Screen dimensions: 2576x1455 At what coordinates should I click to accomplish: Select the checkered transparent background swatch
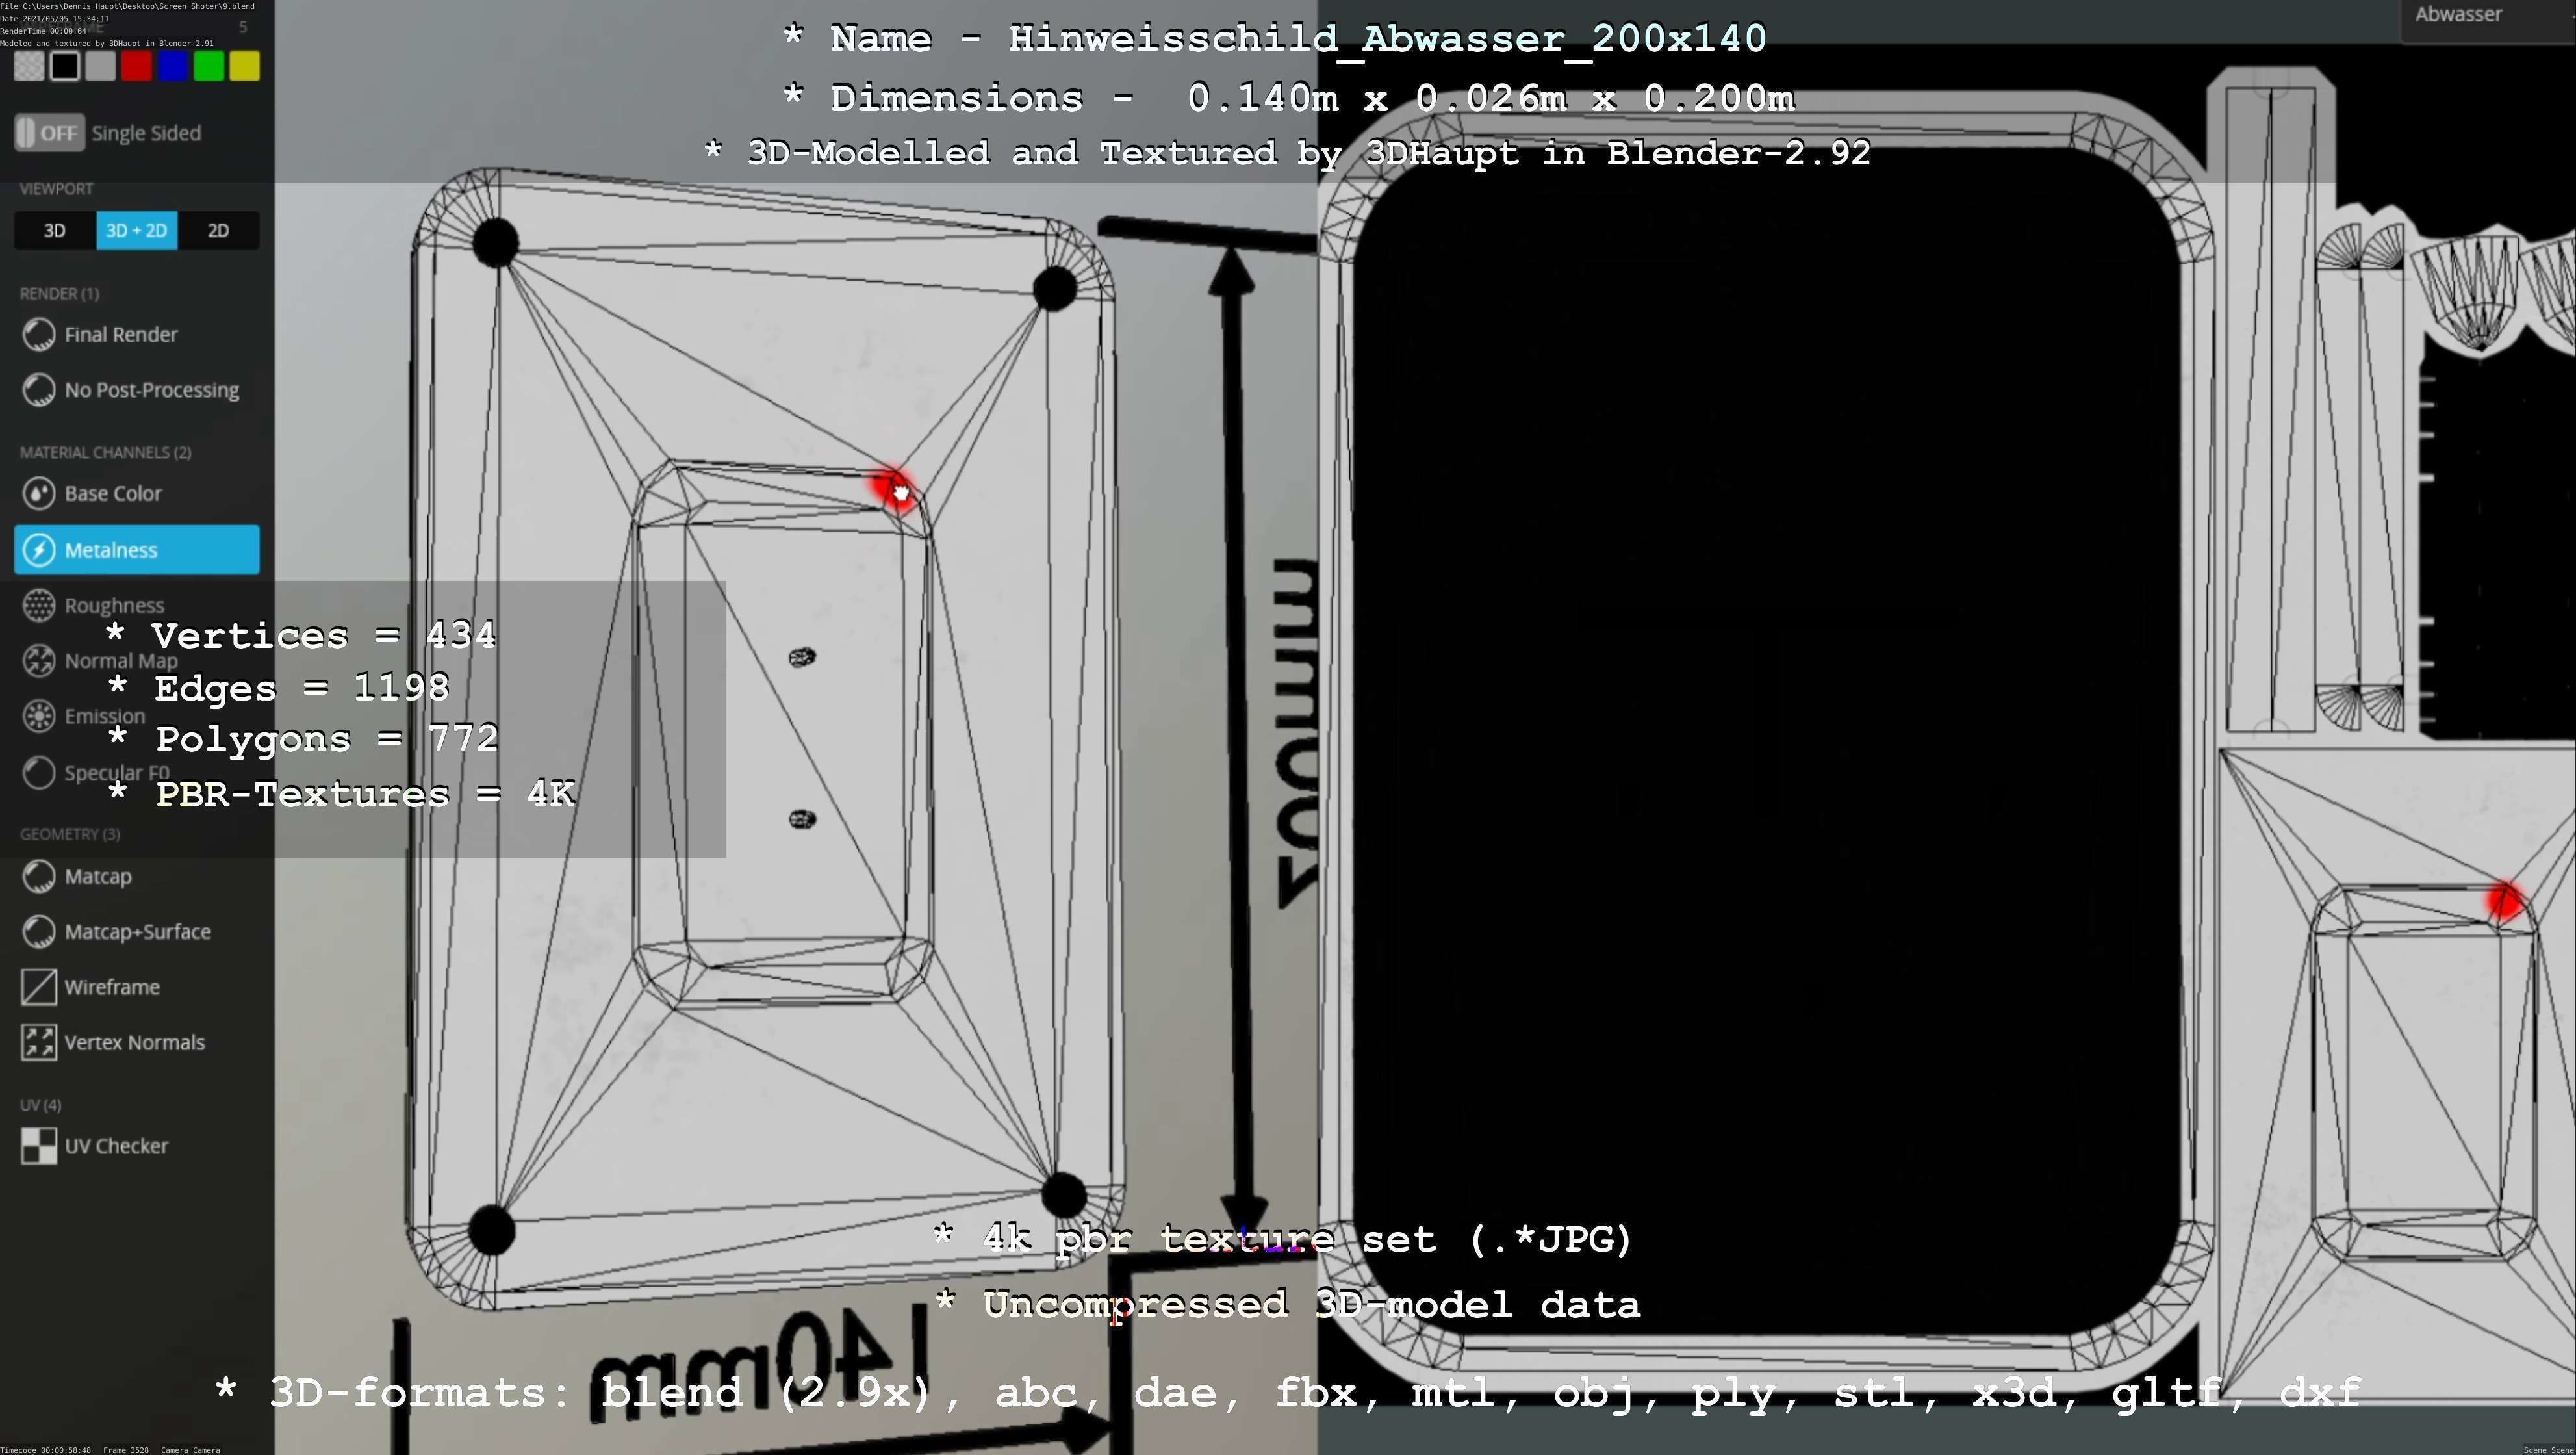pyautogui.click(x=29, y=67)
